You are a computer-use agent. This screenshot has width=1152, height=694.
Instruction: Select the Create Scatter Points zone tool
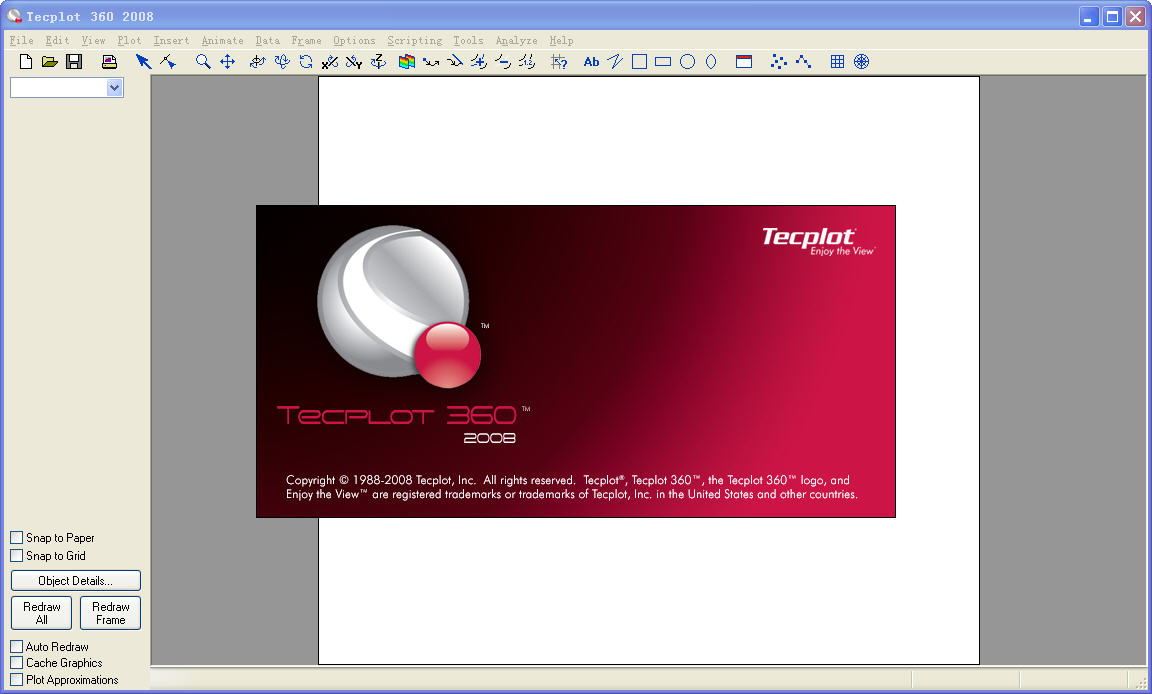(x=779, y=62)
